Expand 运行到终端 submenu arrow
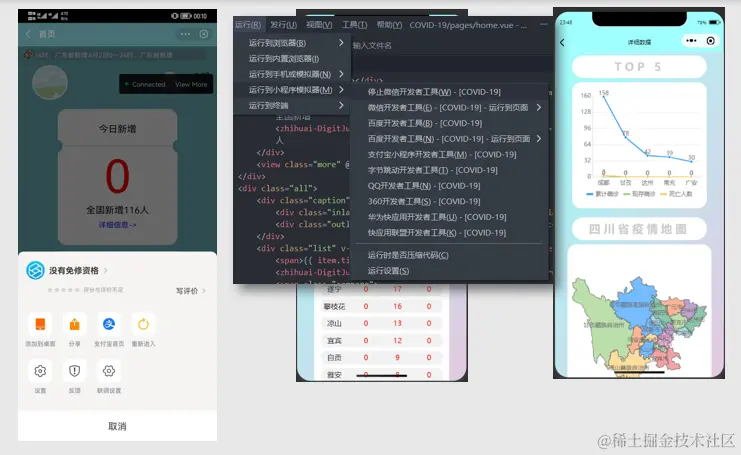Screen dimensions: 741x455 (x=341, y=105)
